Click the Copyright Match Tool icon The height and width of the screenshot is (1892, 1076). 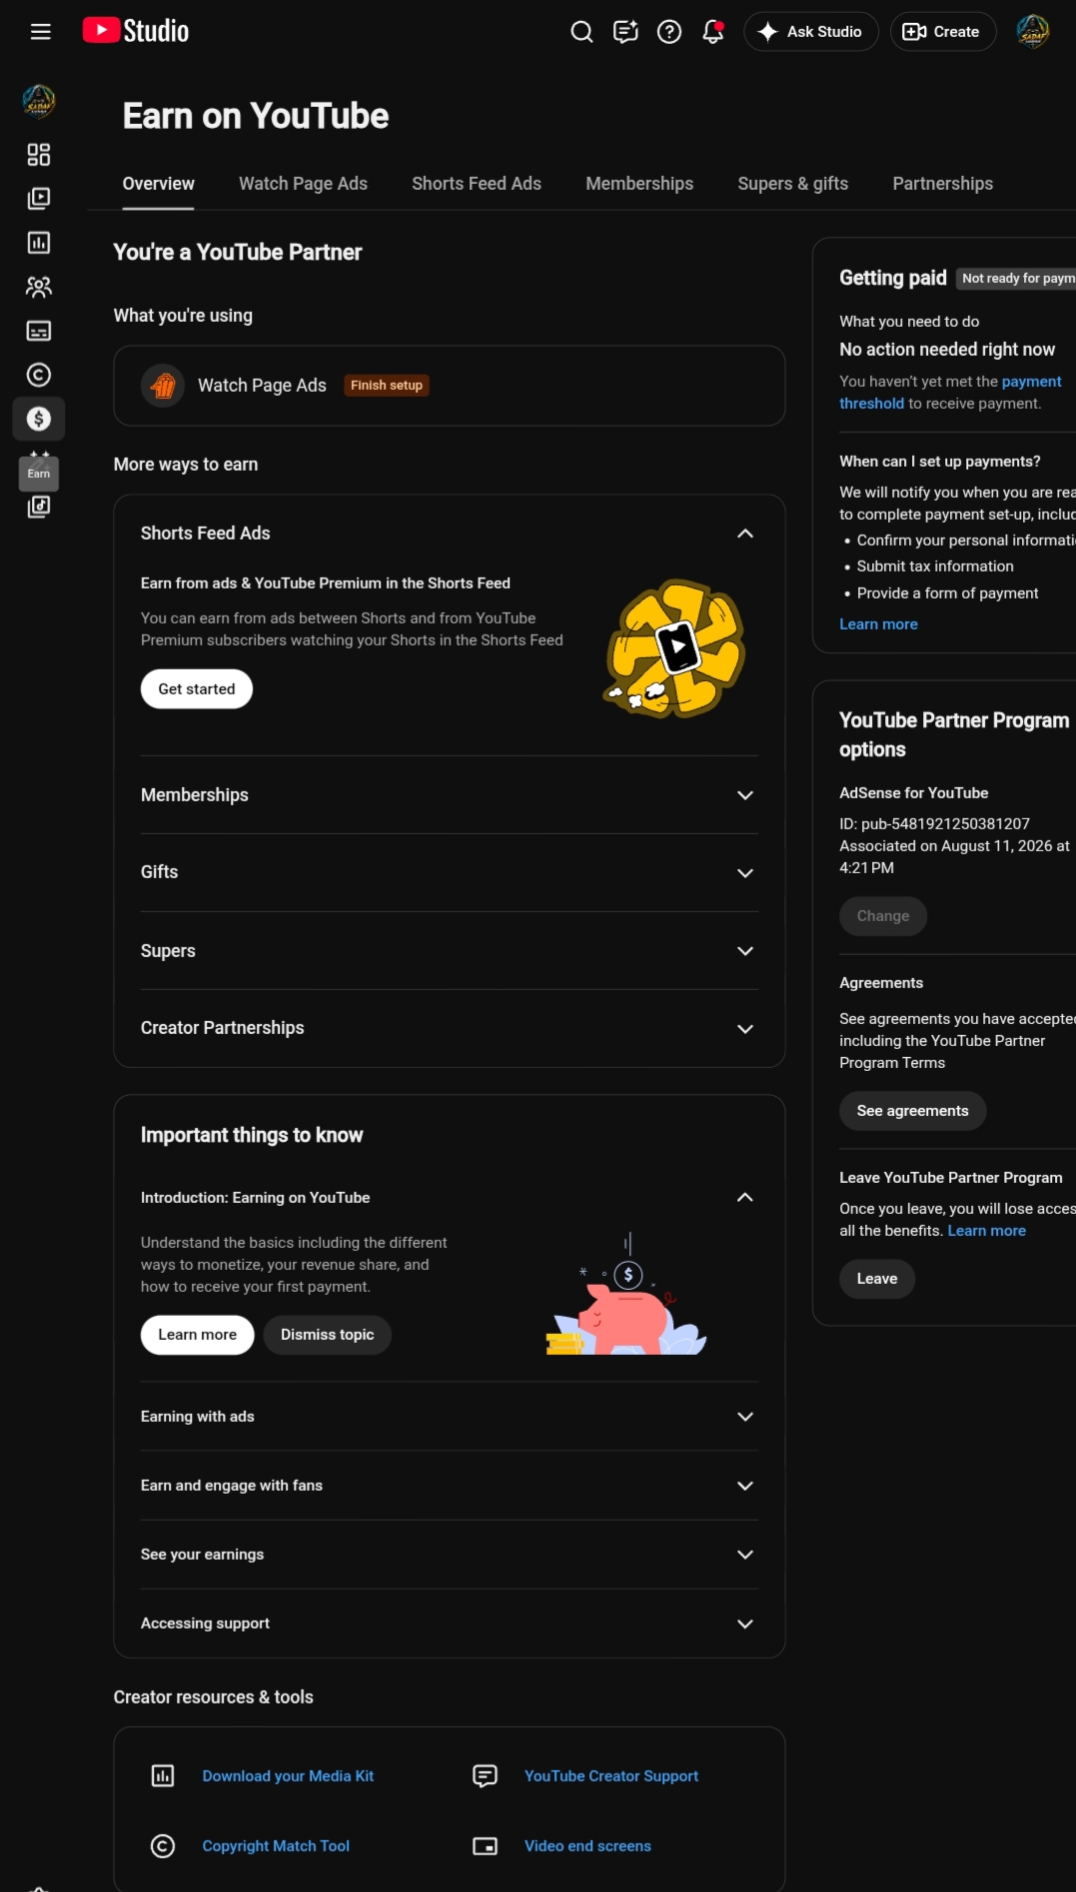(x=163, y=1846)
